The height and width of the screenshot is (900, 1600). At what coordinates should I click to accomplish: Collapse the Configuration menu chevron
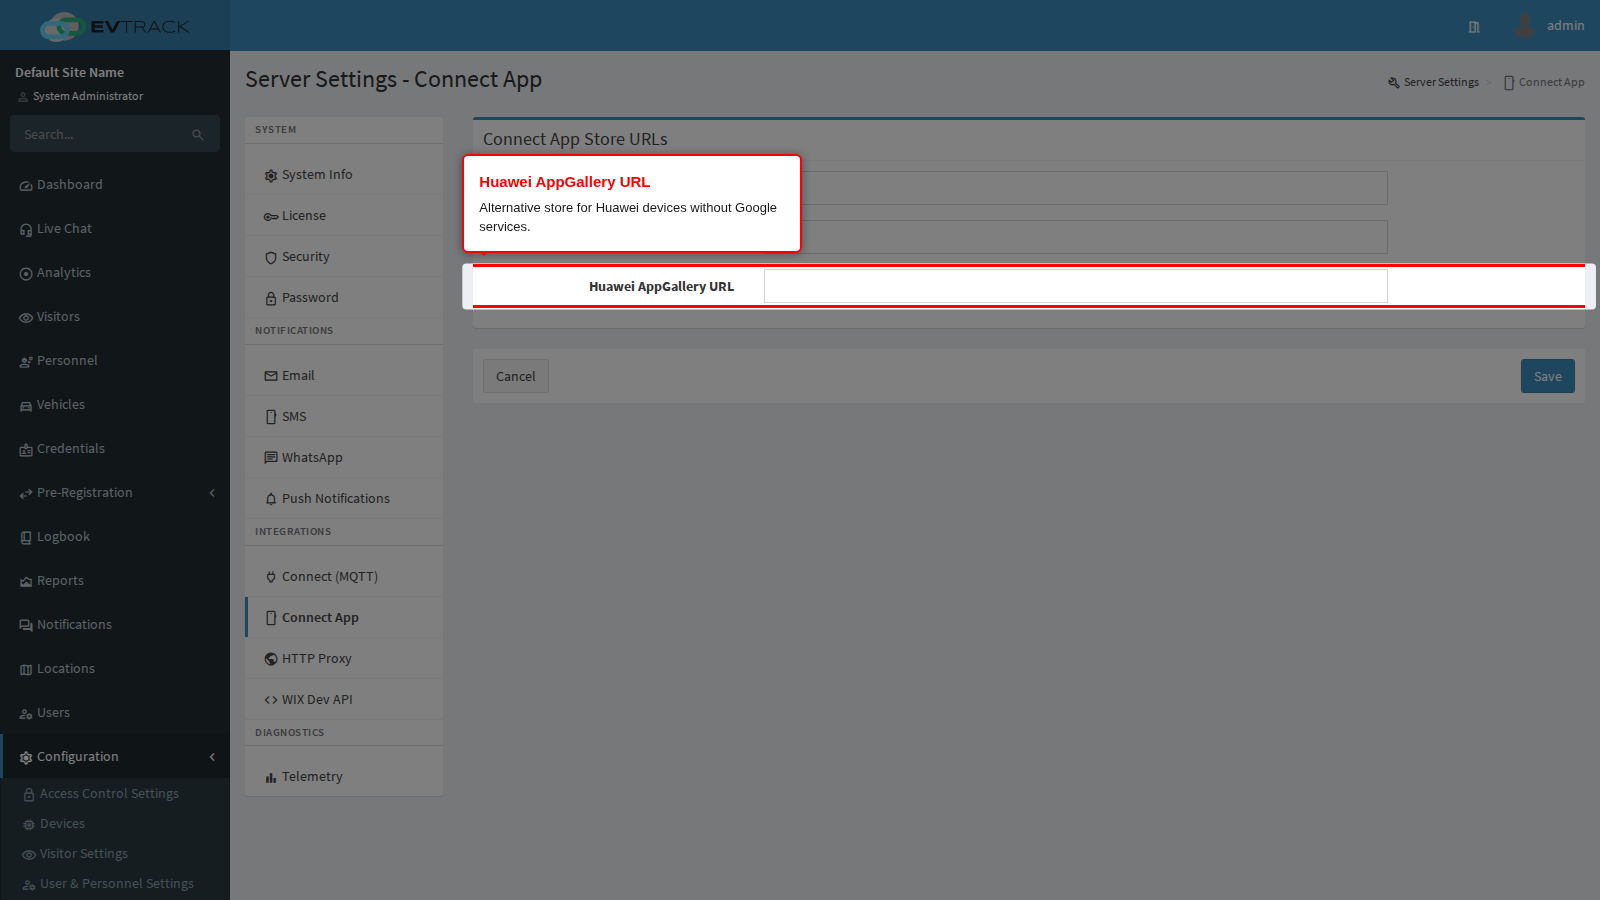[212, 757]
